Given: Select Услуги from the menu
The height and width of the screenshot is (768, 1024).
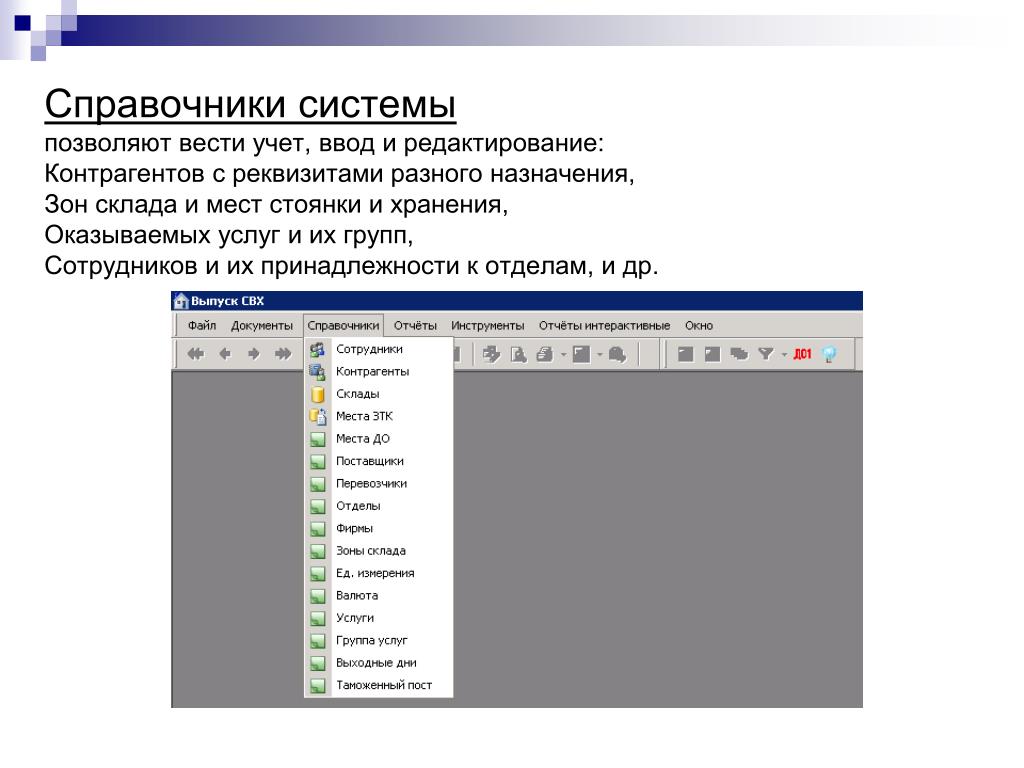Looking at the screenshot, I should click(379, 618).
